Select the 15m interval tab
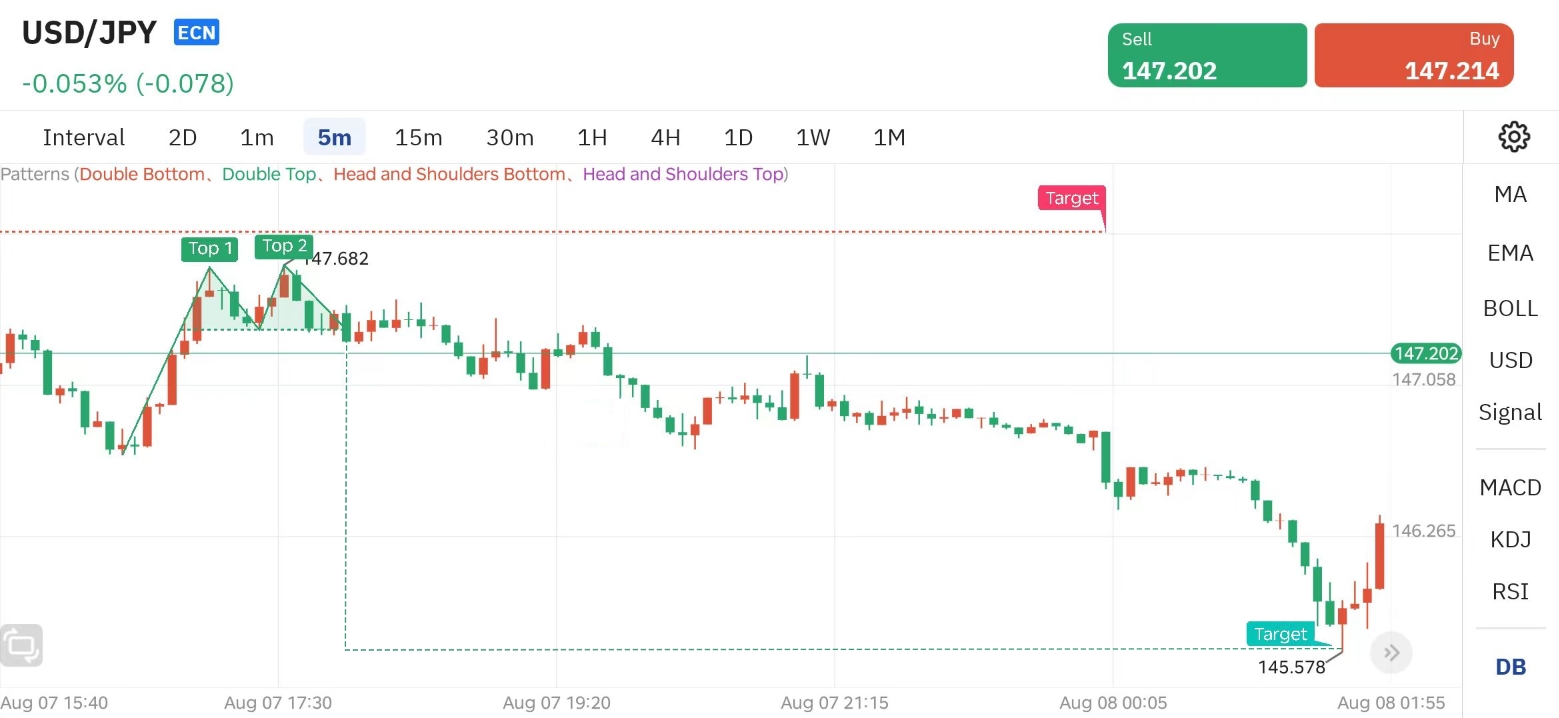 (418, 137)
